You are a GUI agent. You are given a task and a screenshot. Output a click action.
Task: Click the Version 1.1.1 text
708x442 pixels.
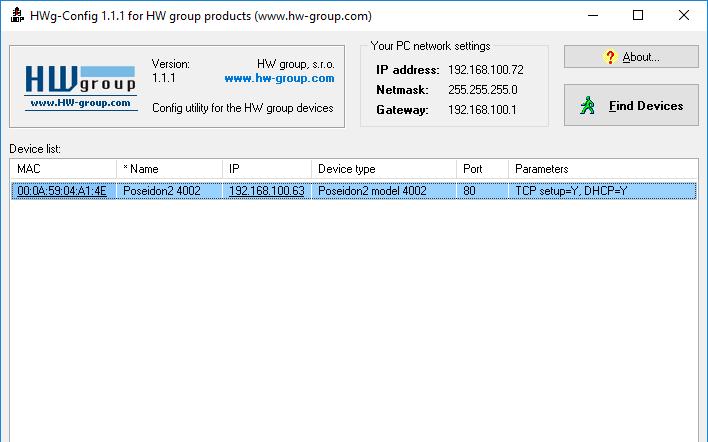pyautogui.click(x=171, y=71)
